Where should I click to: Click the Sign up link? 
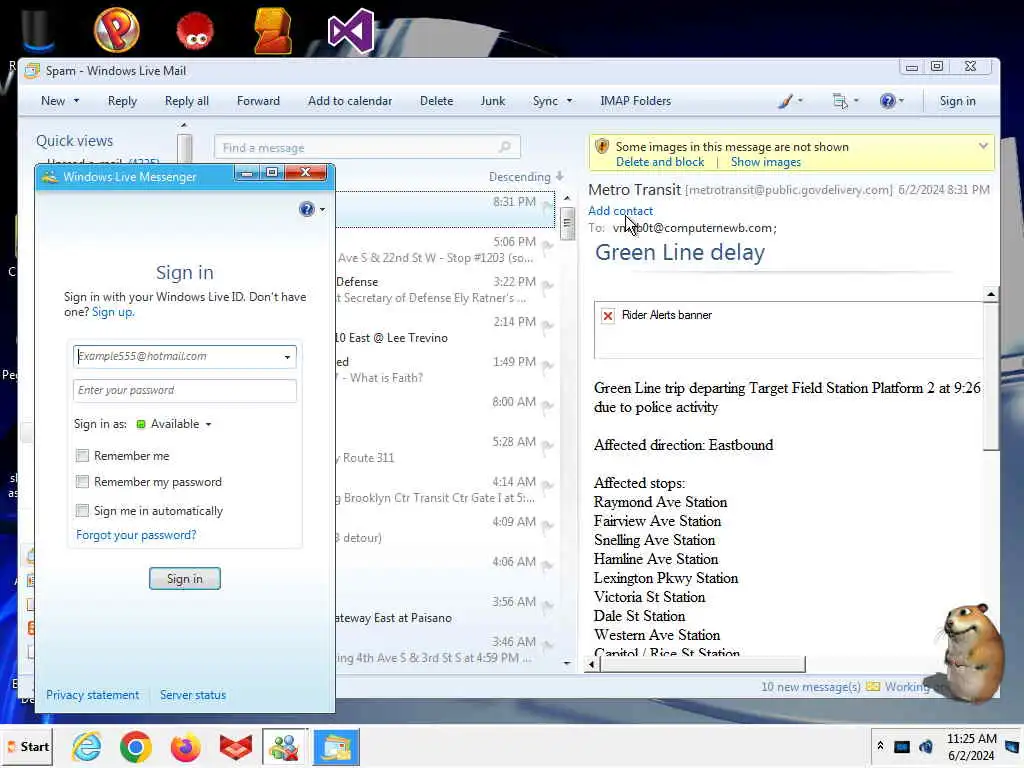[x=112, y=312]
